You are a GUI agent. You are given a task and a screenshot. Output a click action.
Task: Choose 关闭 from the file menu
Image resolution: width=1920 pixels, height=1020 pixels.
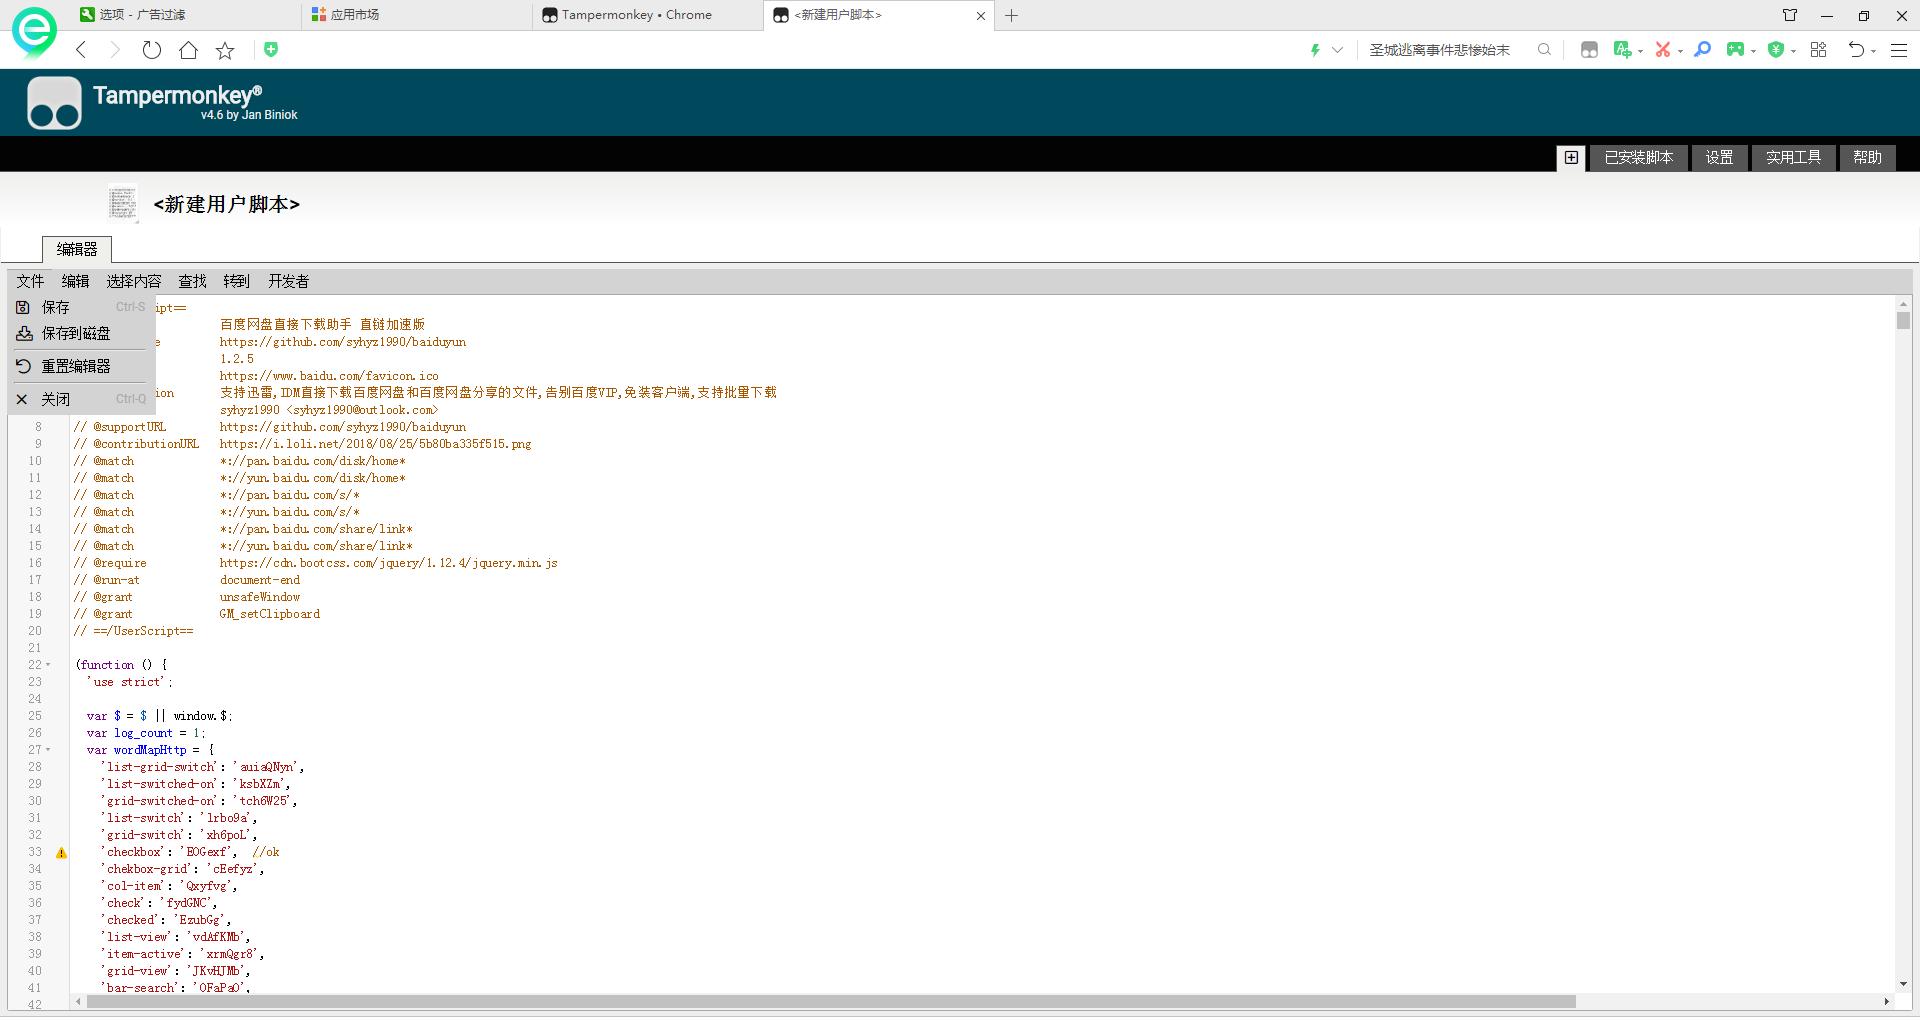pyautogui.click(x=82, y=400)
